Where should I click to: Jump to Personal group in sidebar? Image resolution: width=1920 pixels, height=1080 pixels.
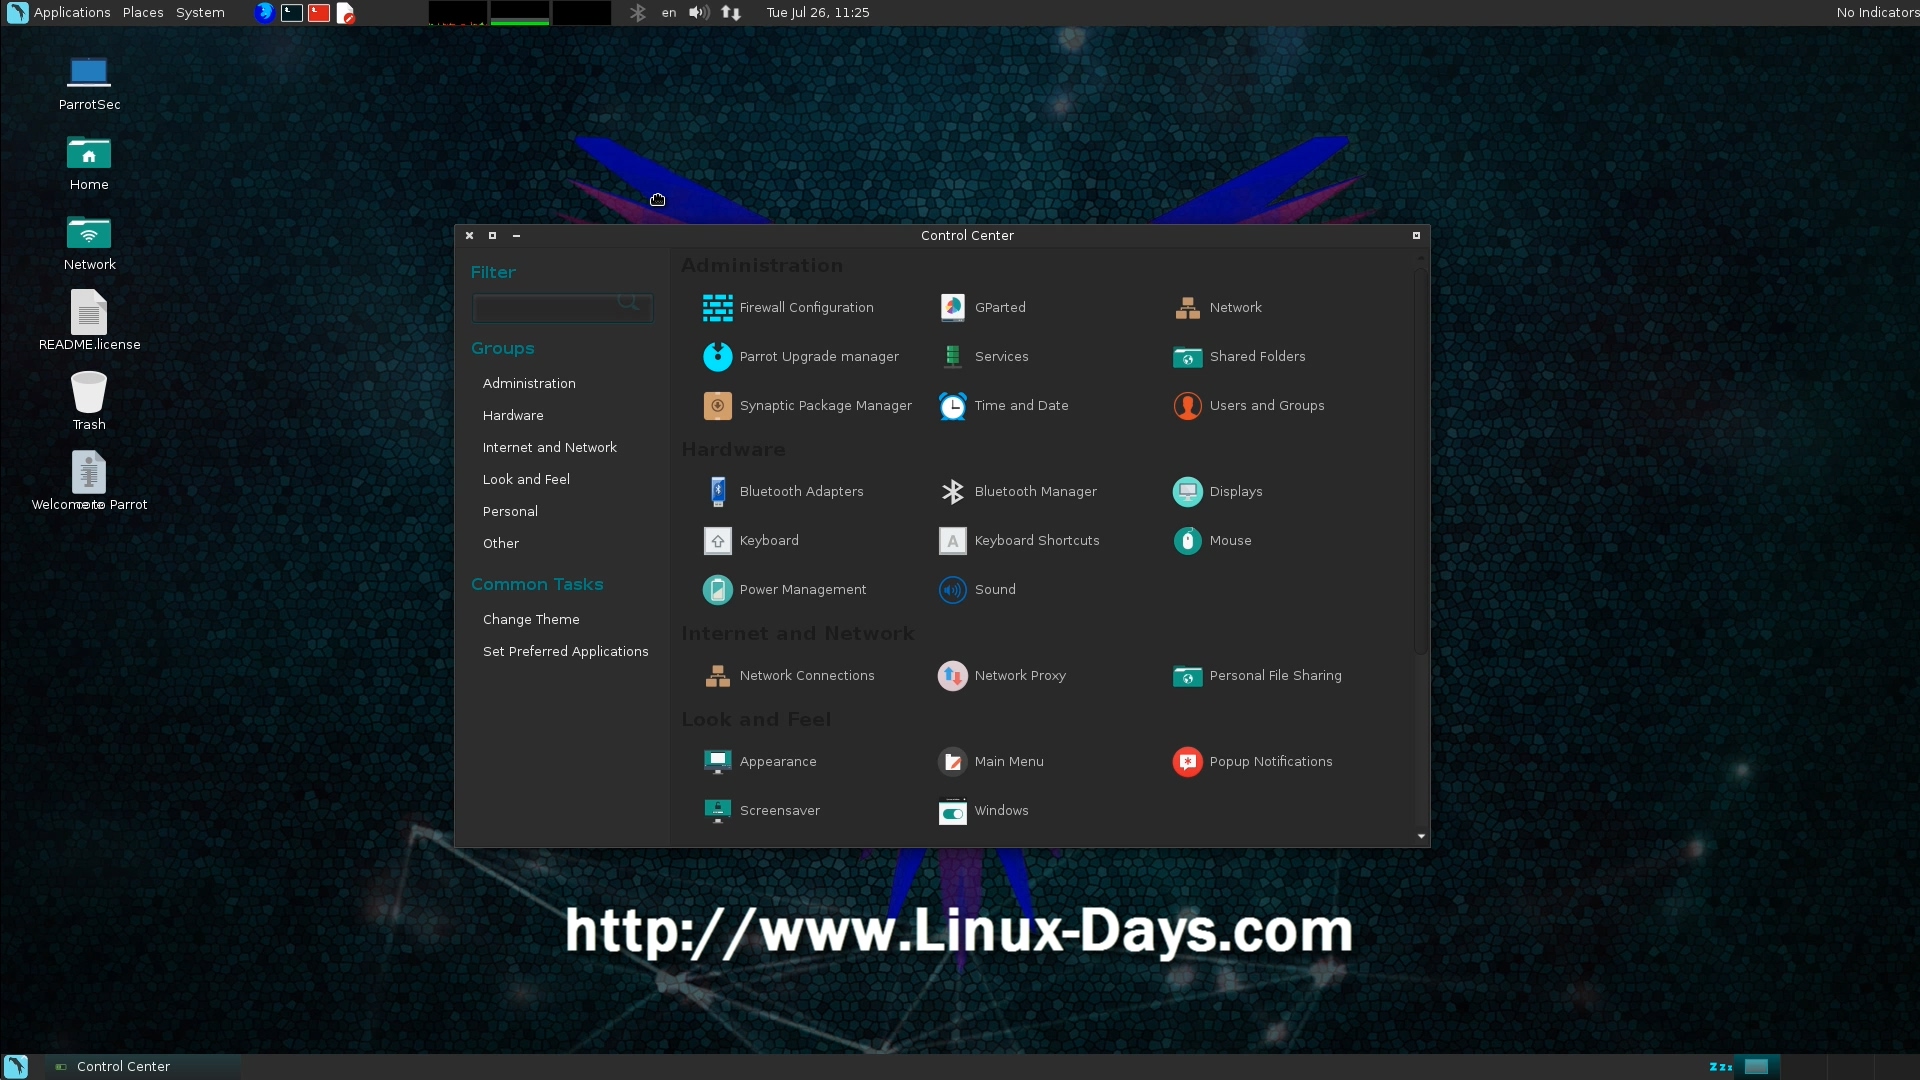click(x=510, y=511)
